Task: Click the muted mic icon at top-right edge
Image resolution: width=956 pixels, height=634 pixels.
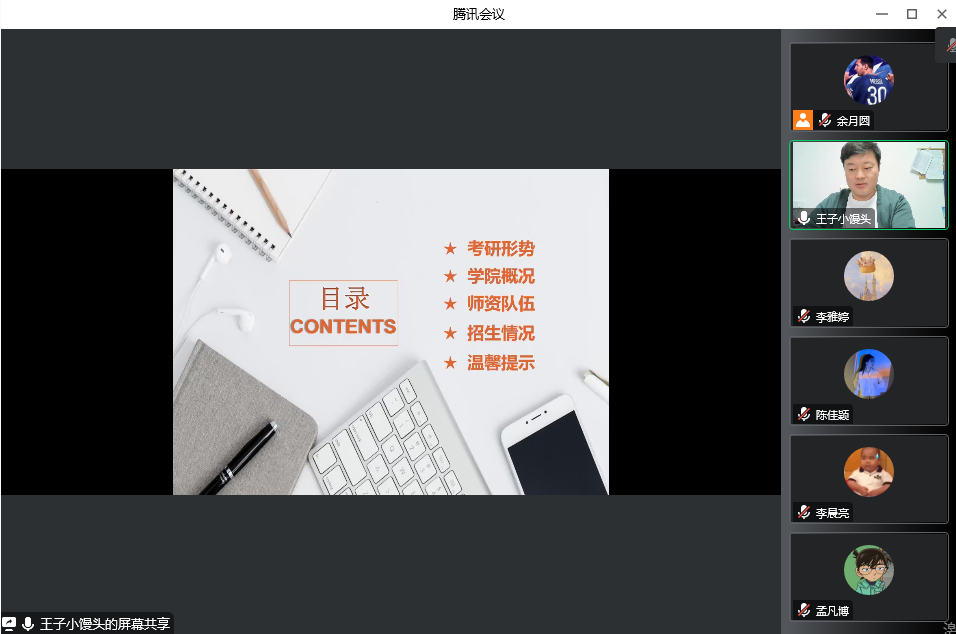Action: click(948, 43)
